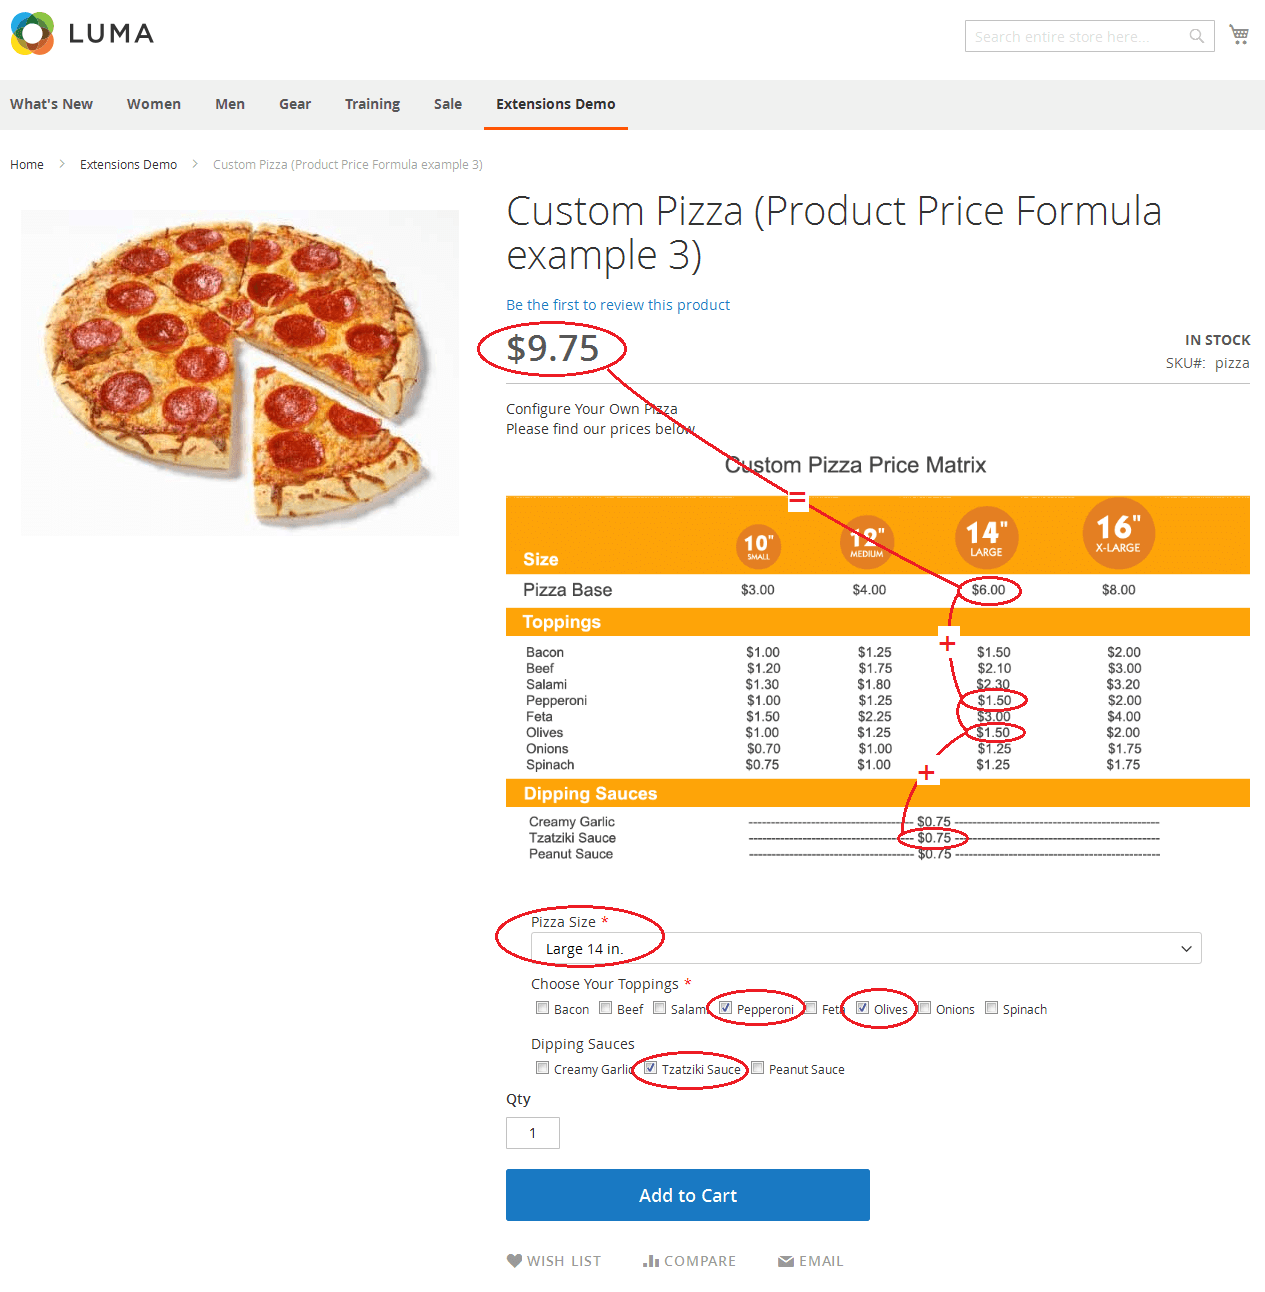Screen dimensions: 1265x1292
Task: Open 'Be the first to review' link
Action: pos(618,305)
